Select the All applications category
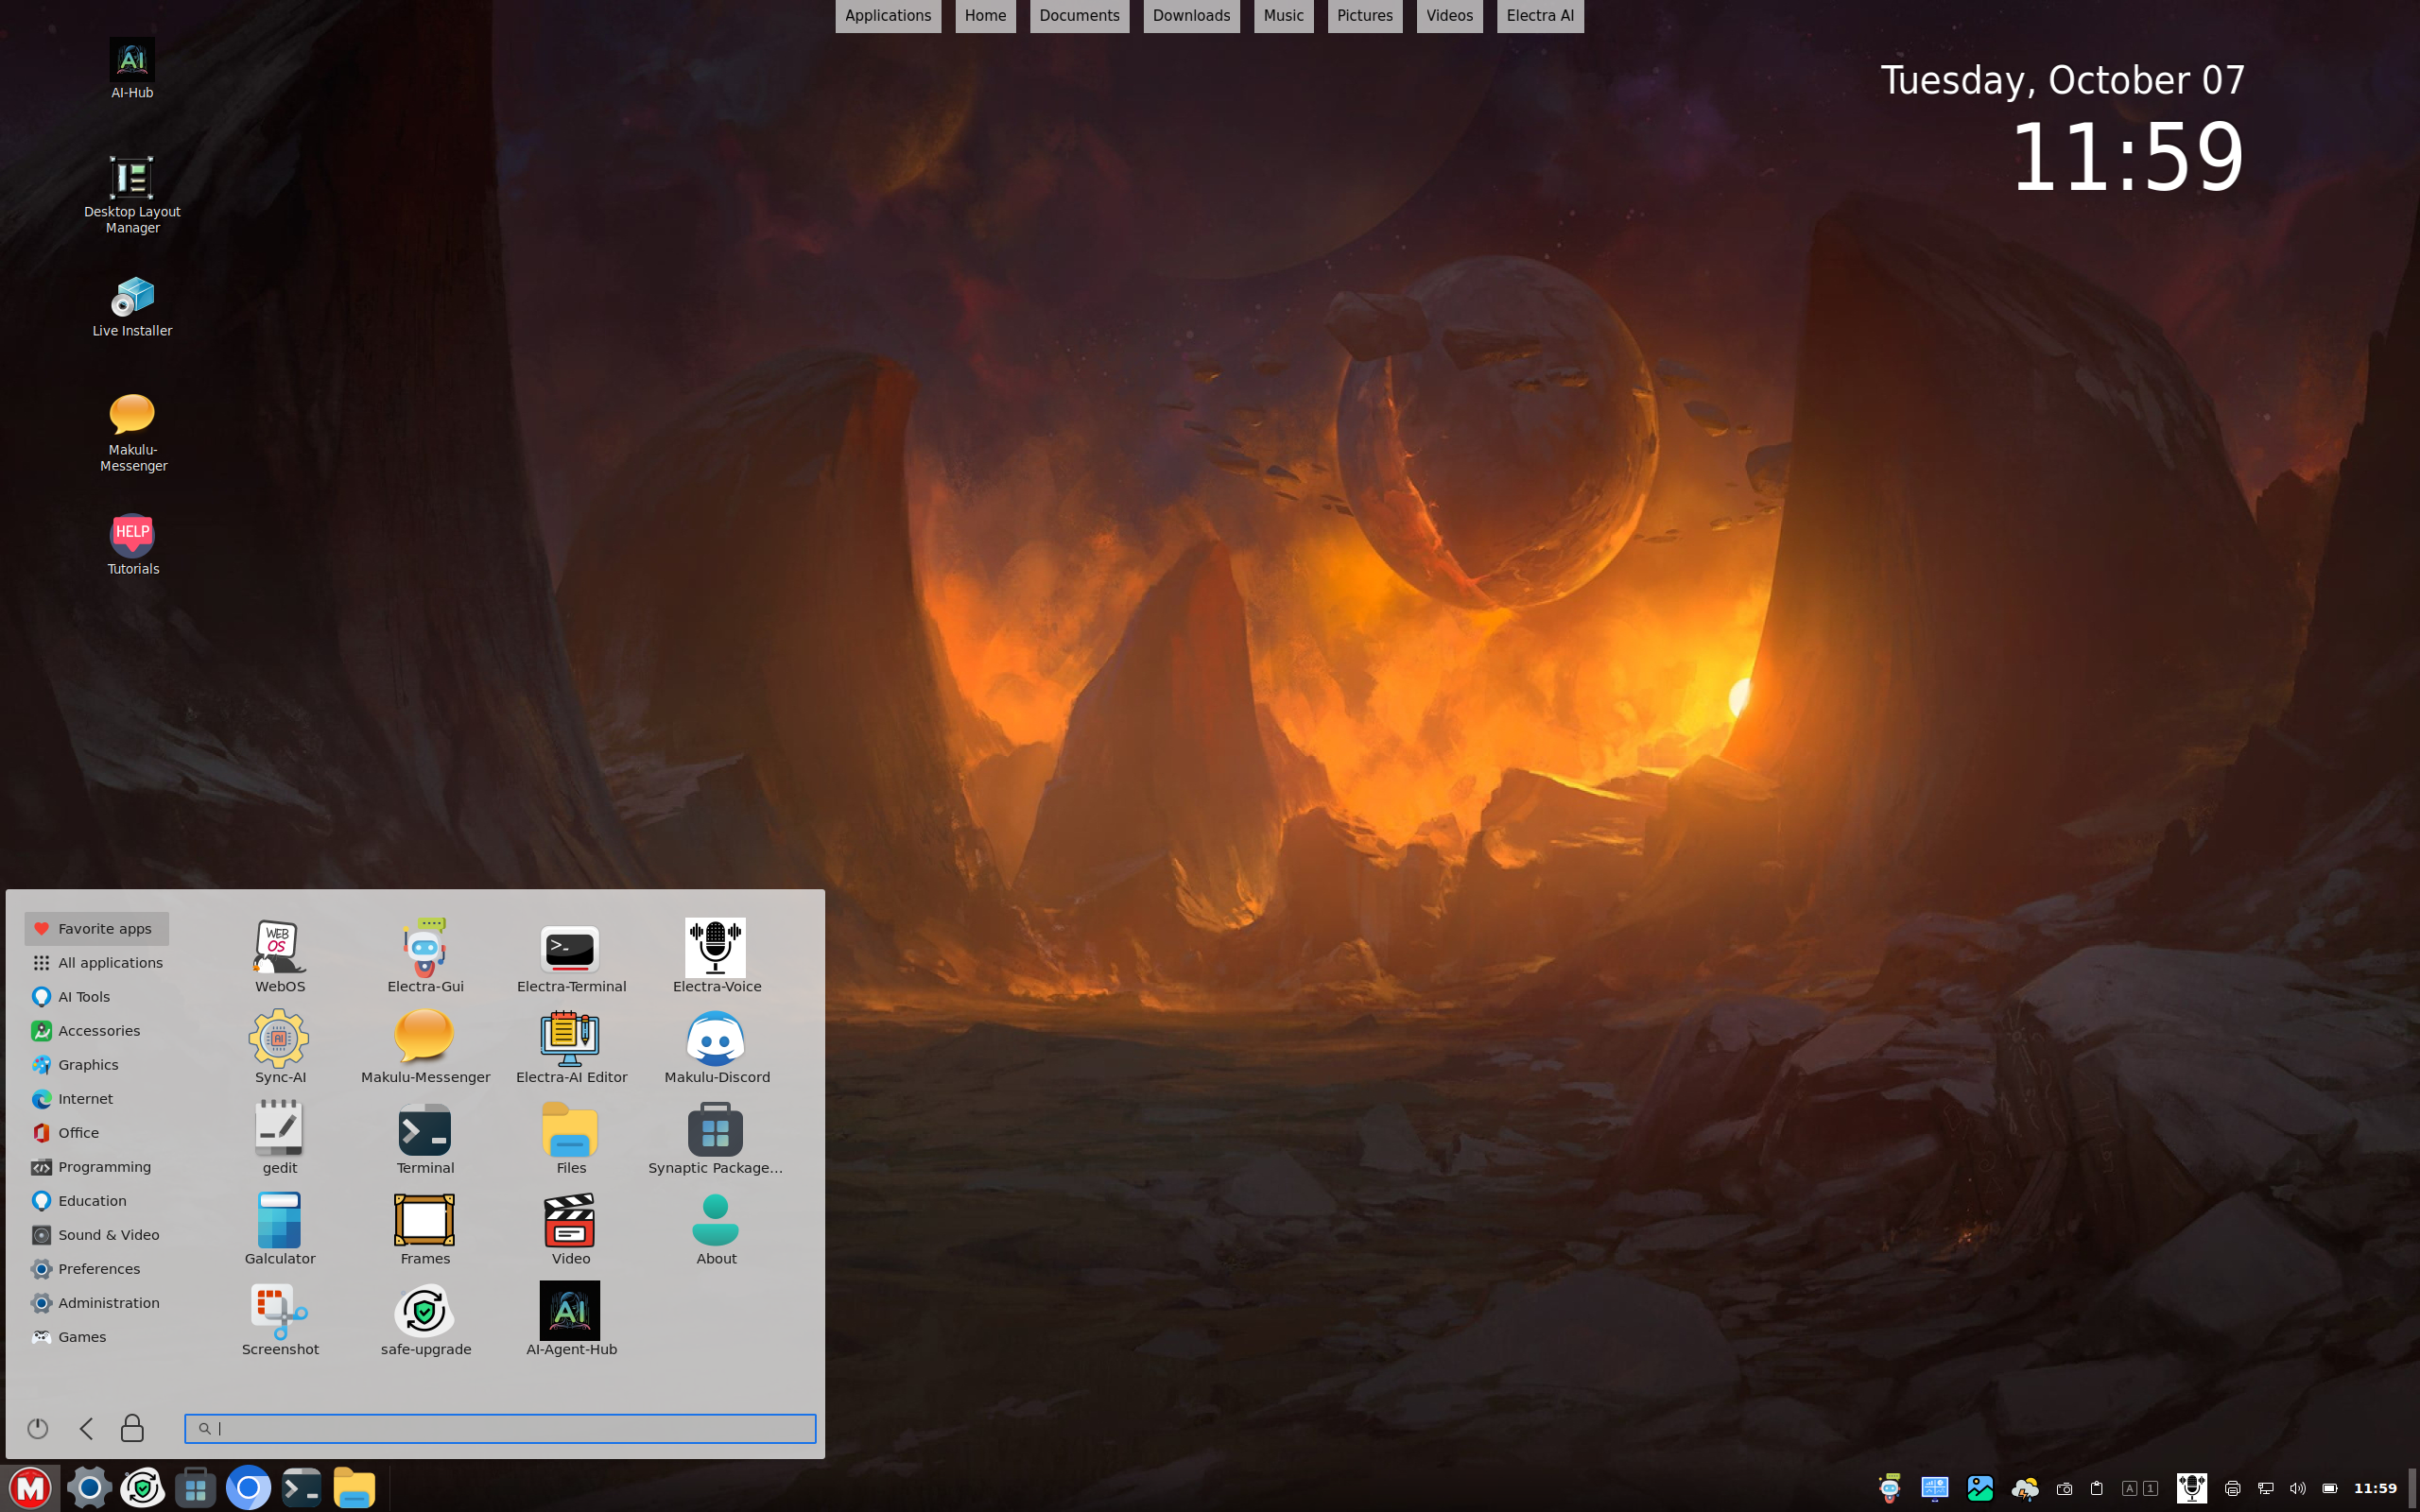2420x1512 pixels. tap(97, 962)
